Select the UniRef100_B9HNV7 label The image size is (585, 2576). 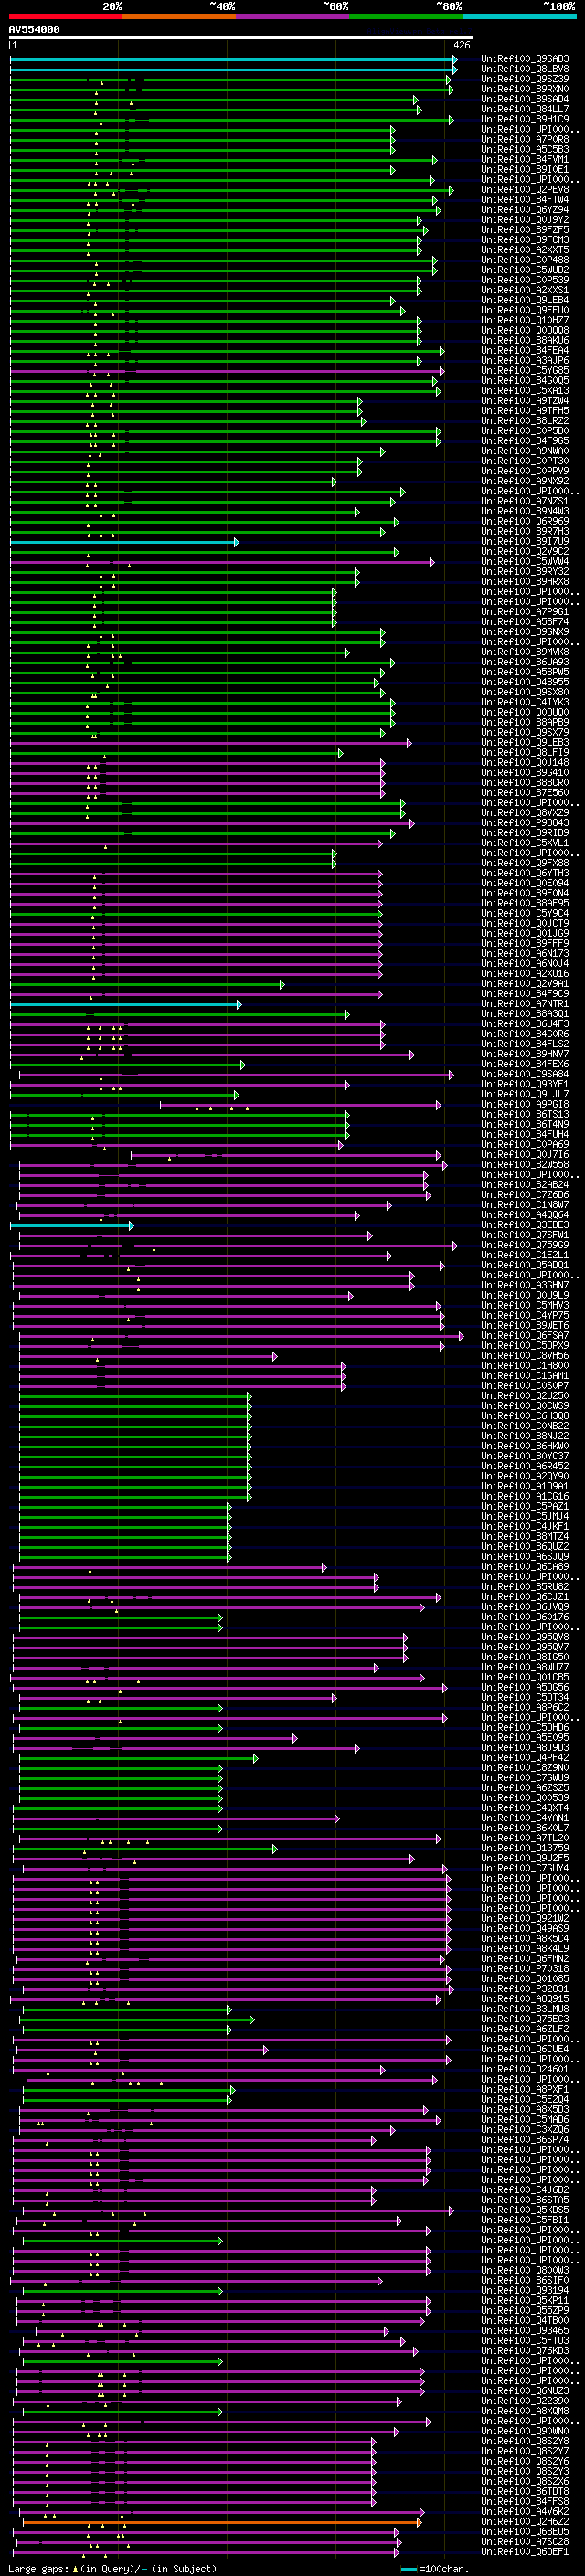point(525,1054)
